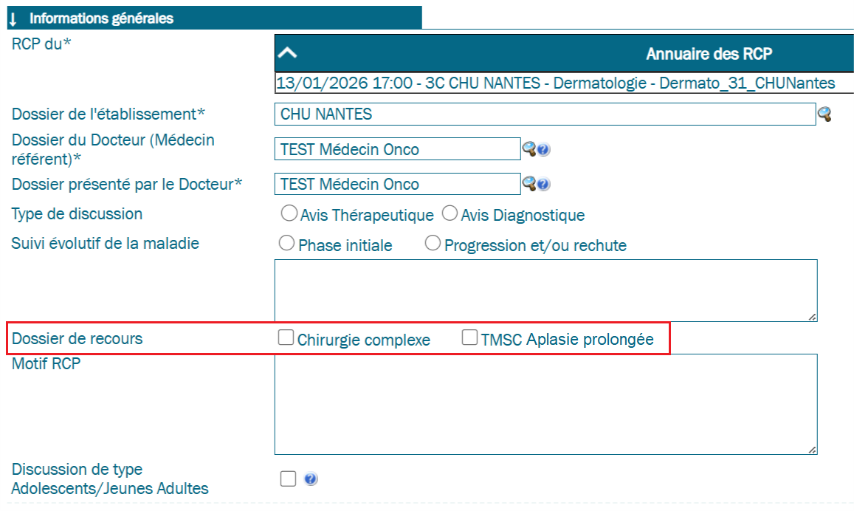Collapse the Annuaire des RCP chevron
854x511 pixels.
pos(288,54)
